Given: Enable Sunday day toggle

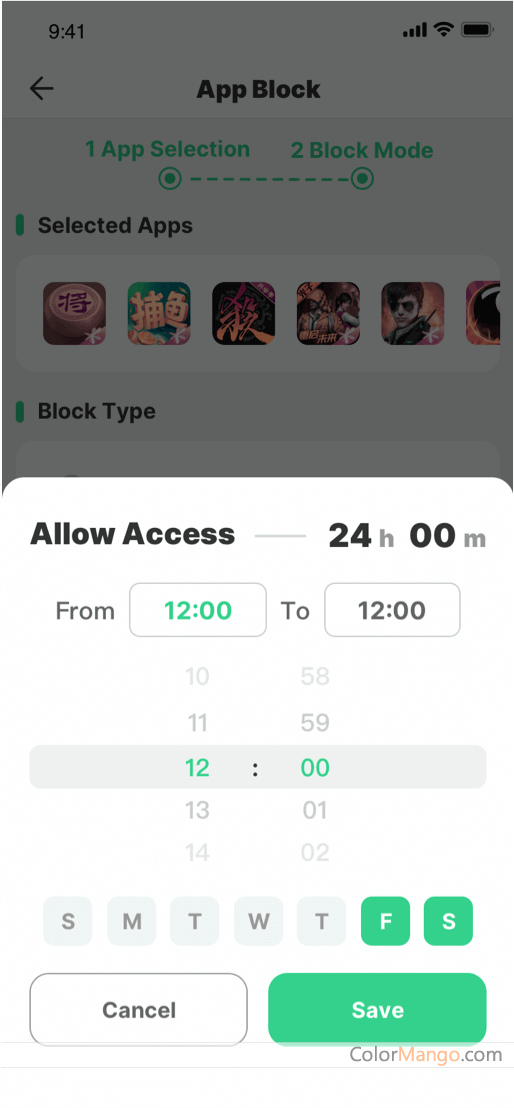Looking at the screenshot, I should (x=68, y=921).
